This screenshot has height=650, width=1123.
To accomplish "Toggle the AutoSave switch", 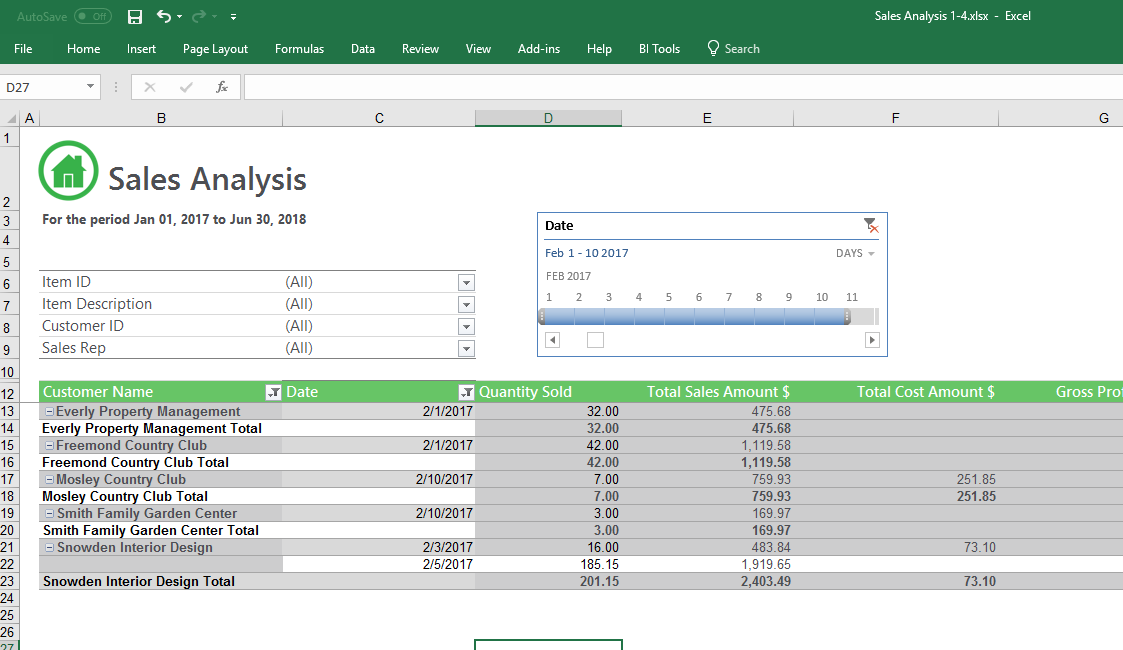I will (93, 16).
